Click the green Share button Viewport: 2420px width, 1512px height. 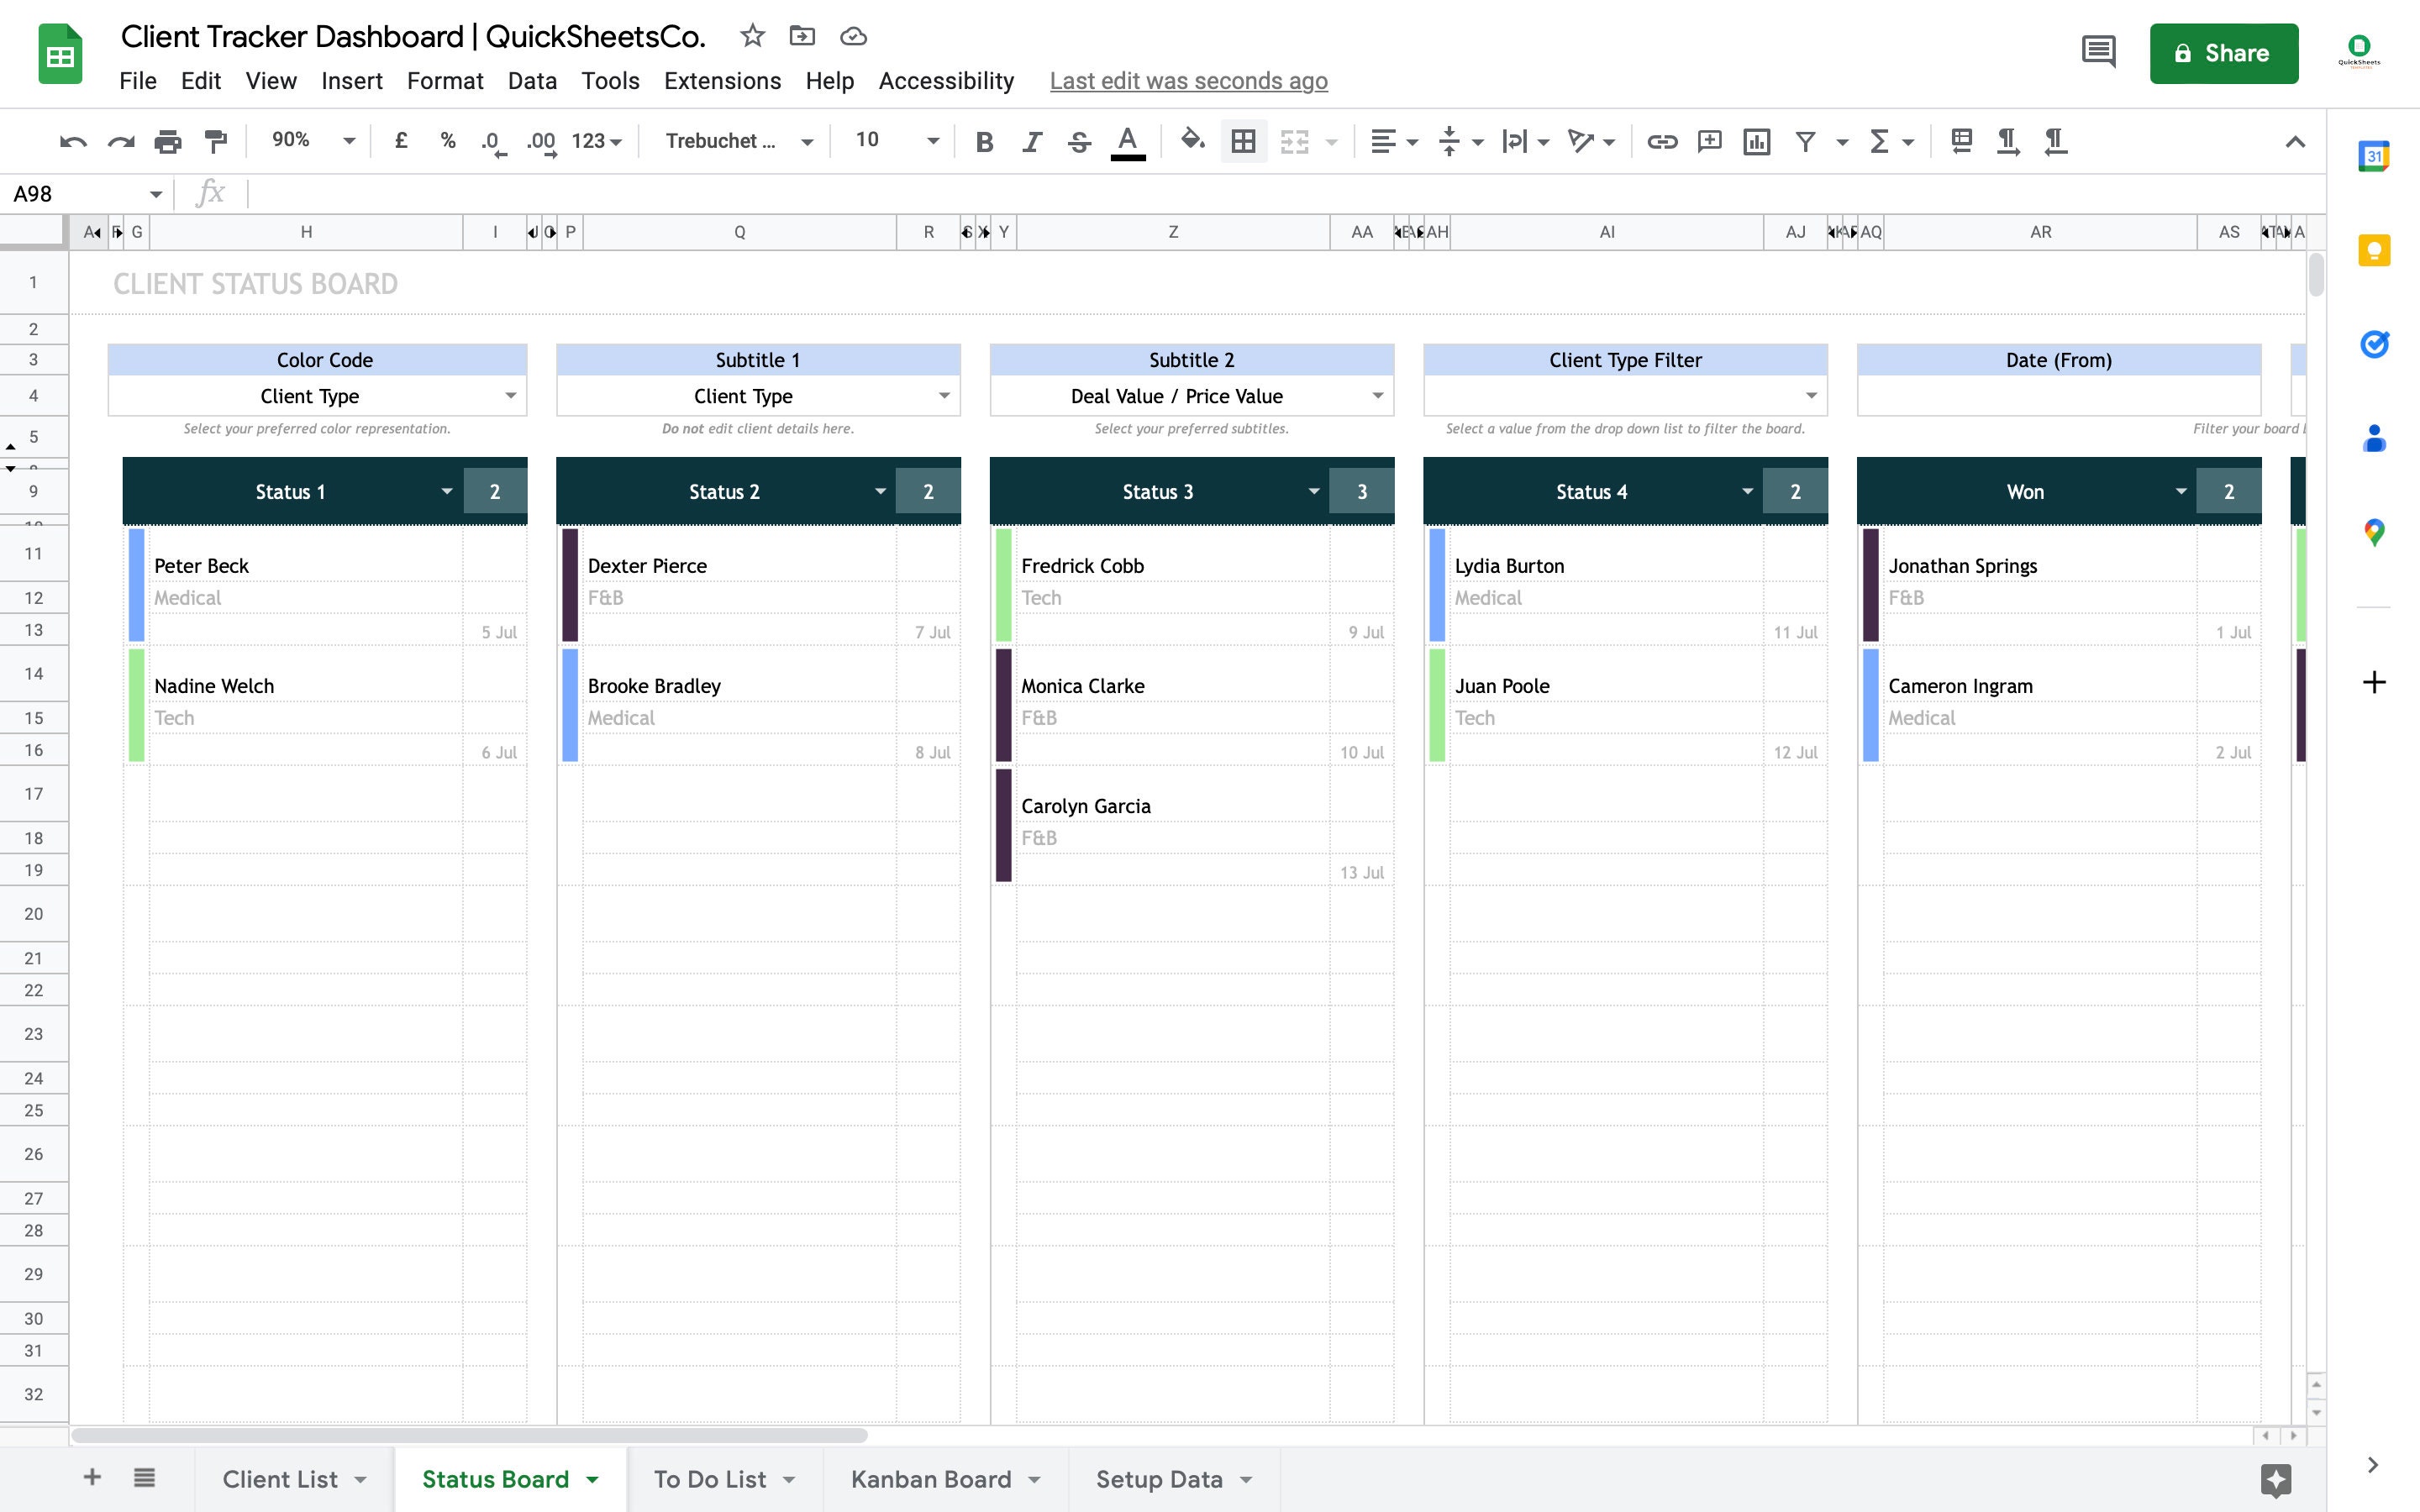coord(2224,53)
